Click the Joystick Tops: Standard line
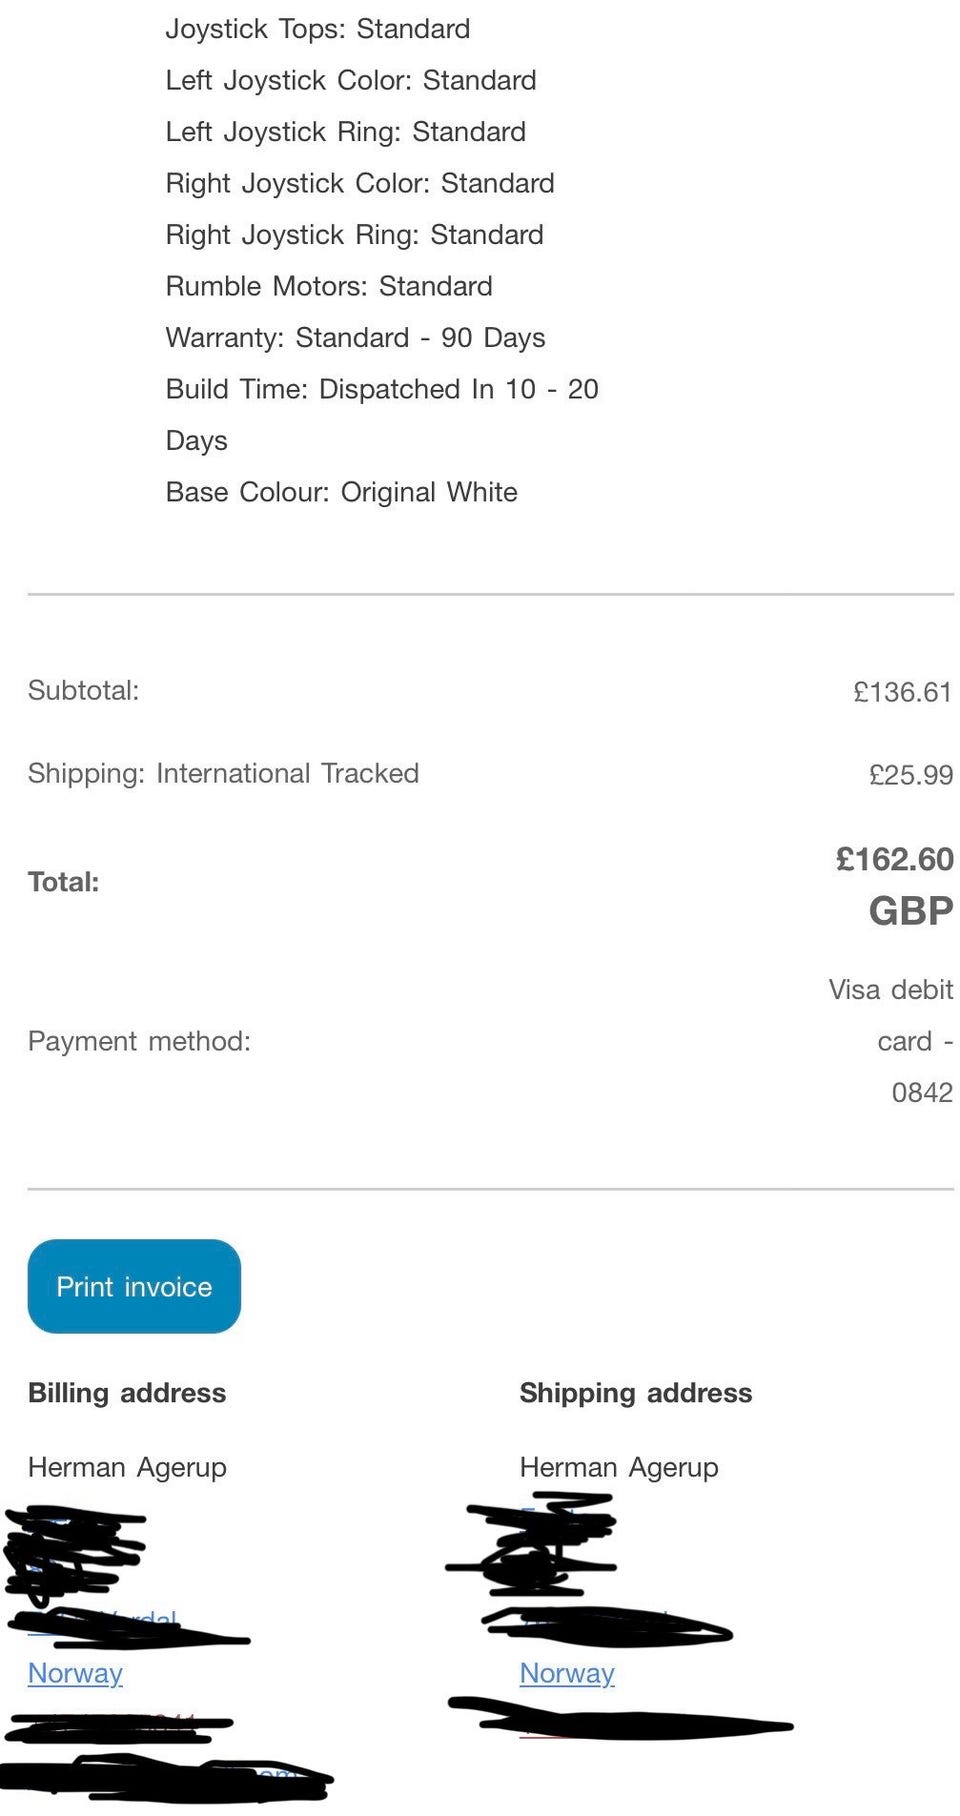960x1816 pixels. click(318, 29)
